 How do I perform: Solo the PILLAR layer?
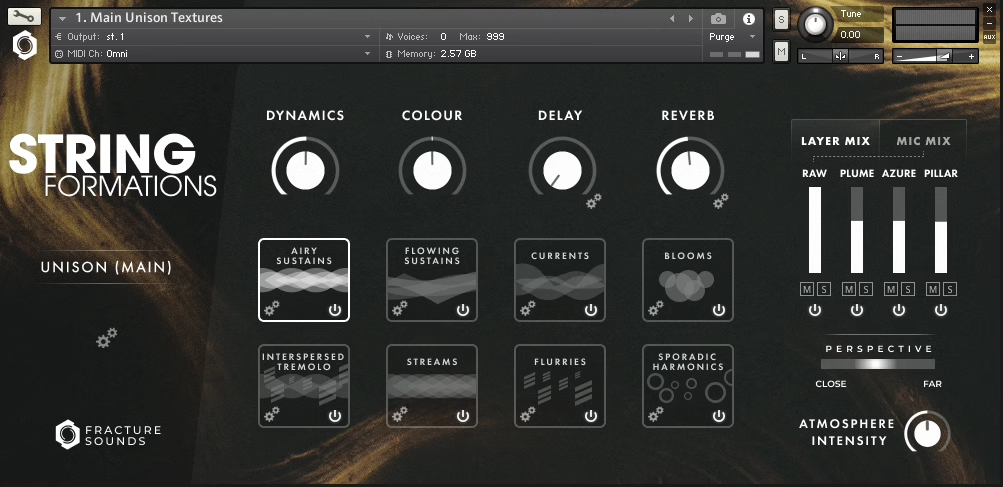point(949,289)
